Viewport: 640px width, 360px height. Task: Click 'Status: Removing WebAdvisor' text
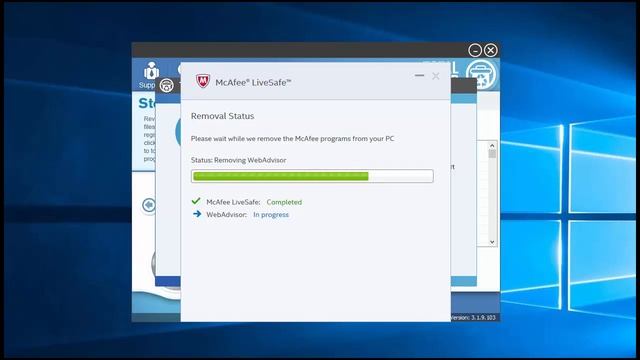(238, 160)
